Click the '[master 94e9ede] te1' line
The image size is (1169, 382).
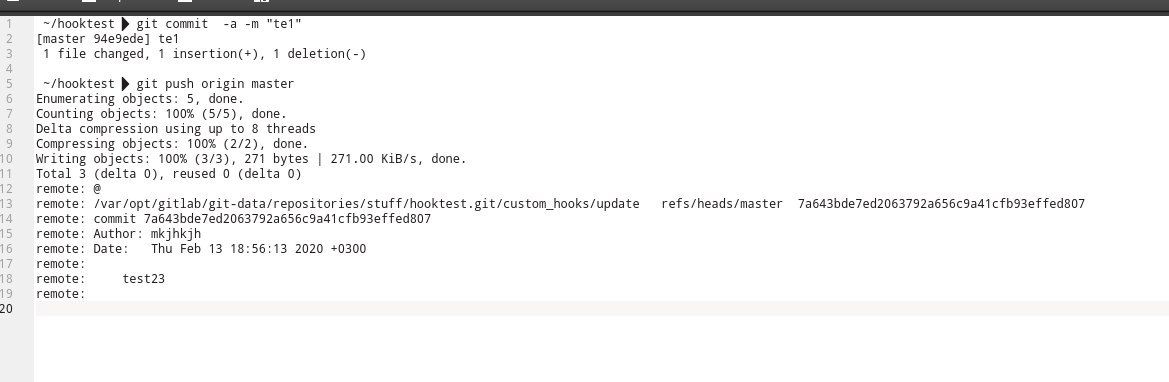coord(107,39)
